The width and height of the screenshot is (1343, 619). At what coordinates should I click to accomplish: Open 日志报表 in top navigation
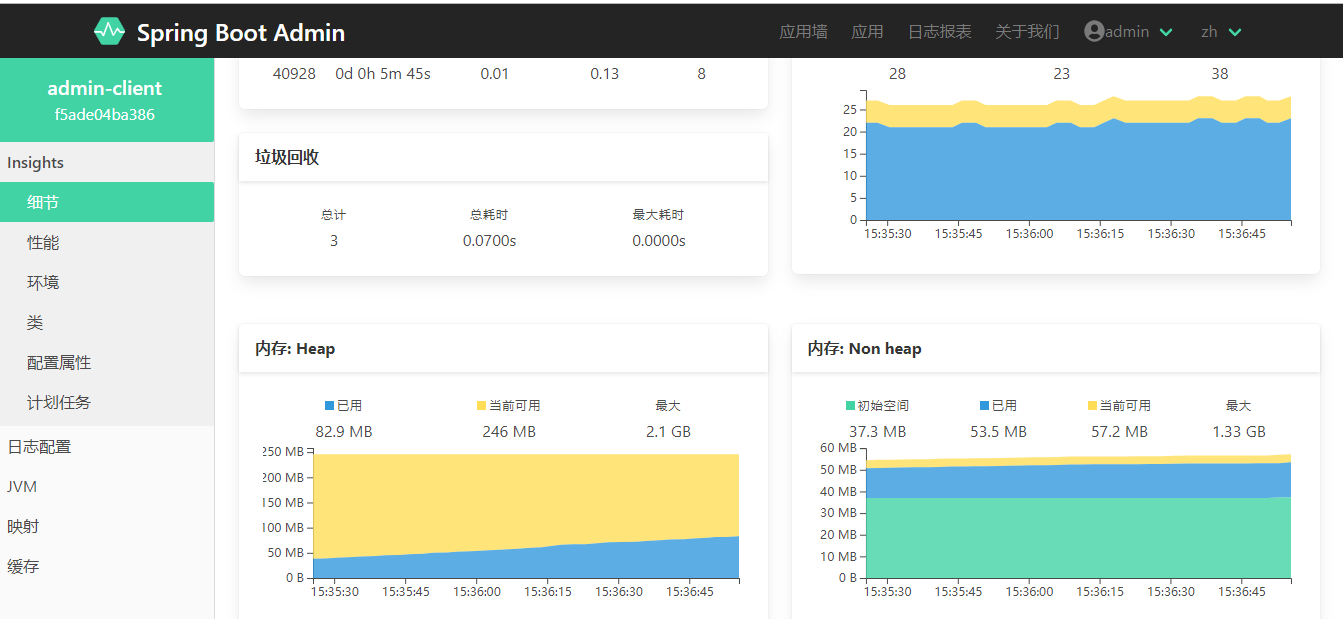click(x=939, y=32)
